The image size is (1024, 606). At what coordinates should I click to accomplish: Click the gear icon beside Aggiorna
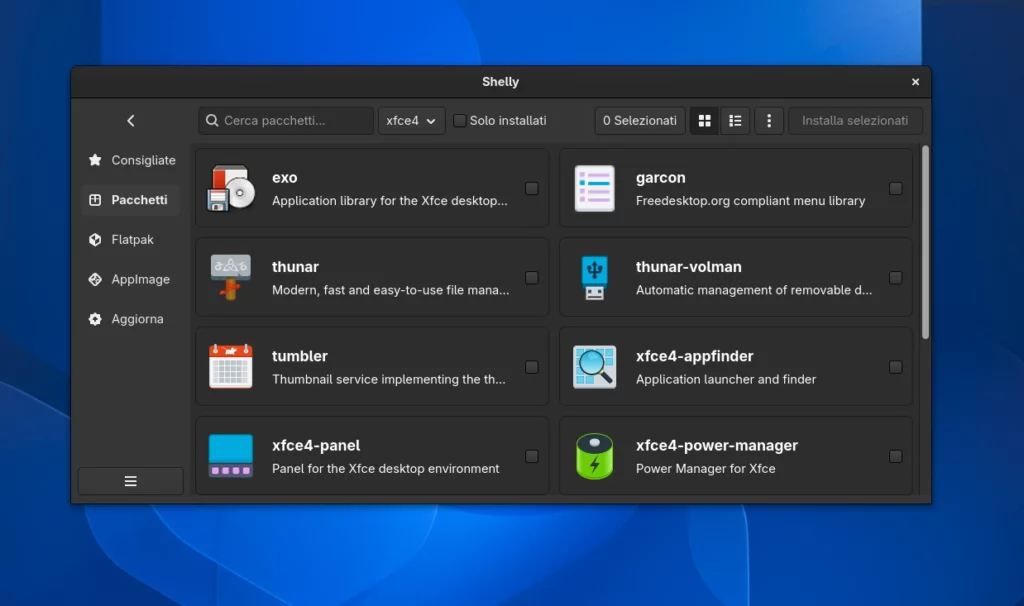(95, 319)
